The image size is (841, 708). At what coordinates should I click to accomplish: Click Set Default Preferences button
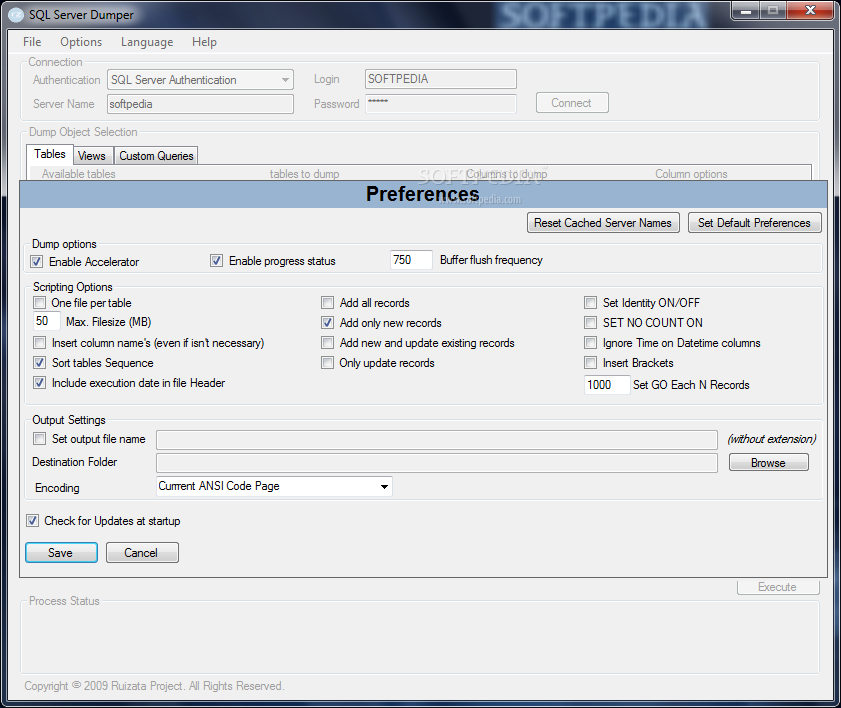click(x=754, y=223)
